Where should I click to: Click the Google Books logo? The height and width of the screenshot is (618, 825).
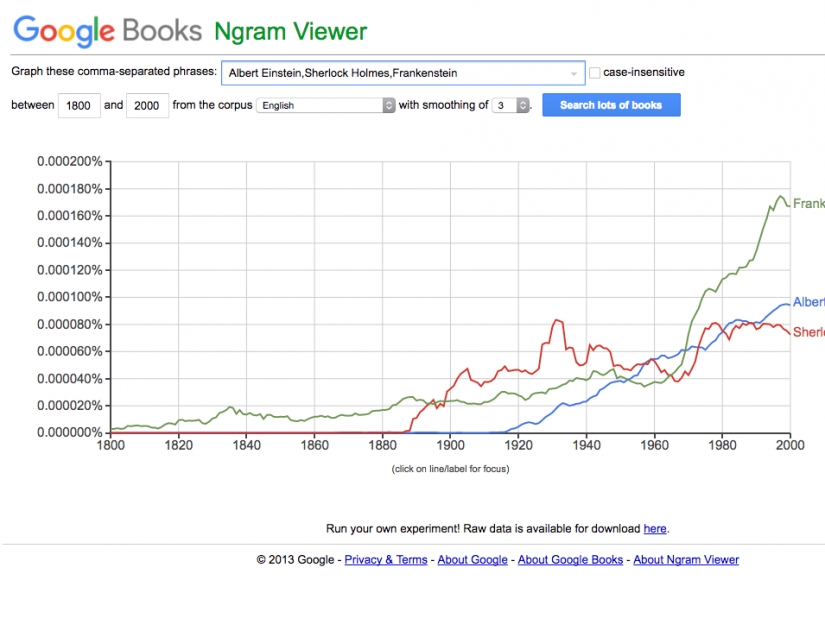107,31
